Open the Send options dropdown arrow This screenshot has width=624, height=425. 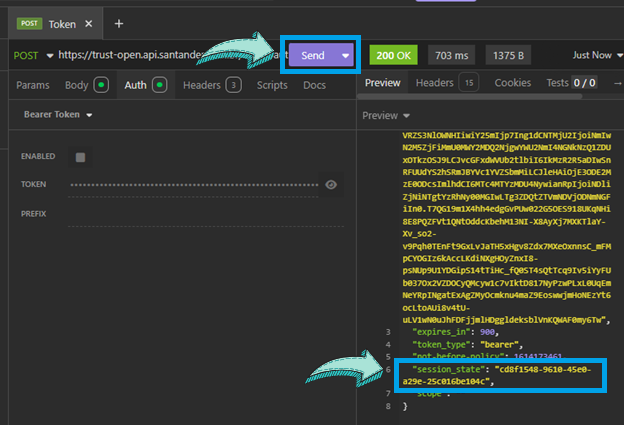coord(345,55)
